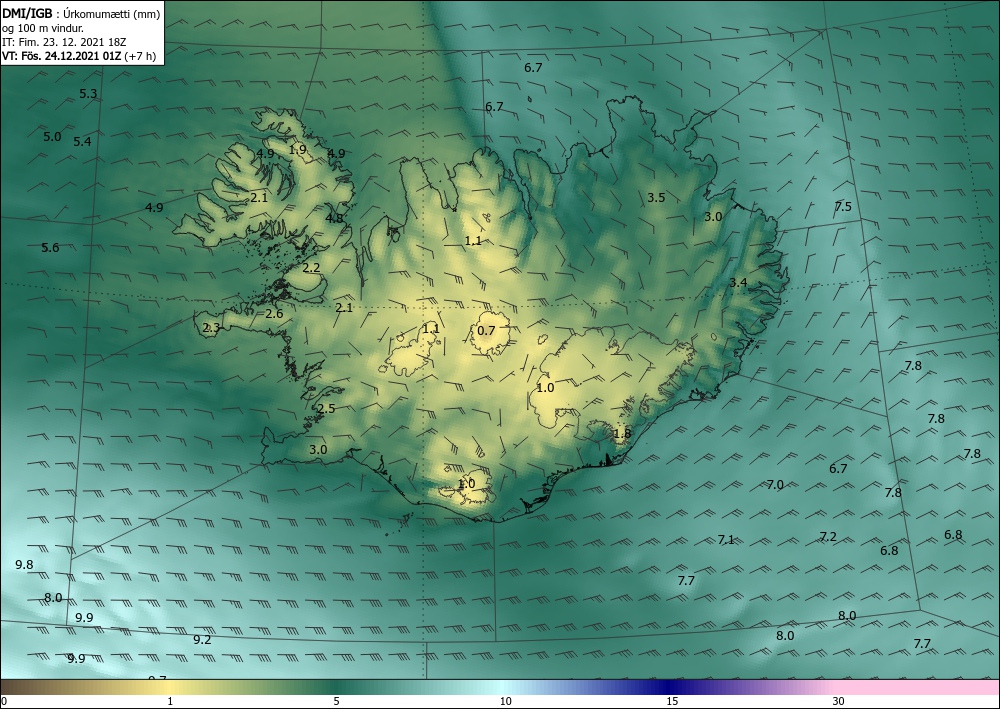The image size is (1000, 709).
Task: Select the 2.3 value on the peninsula
Action: 211,328
